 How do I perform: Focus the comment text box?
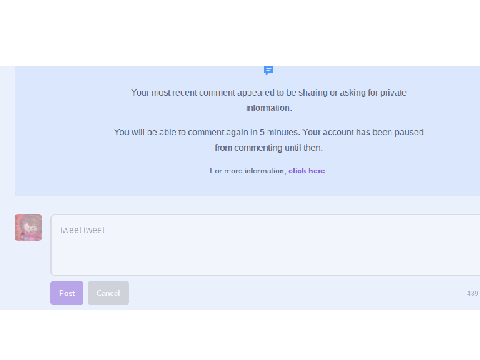coord(265,245)
